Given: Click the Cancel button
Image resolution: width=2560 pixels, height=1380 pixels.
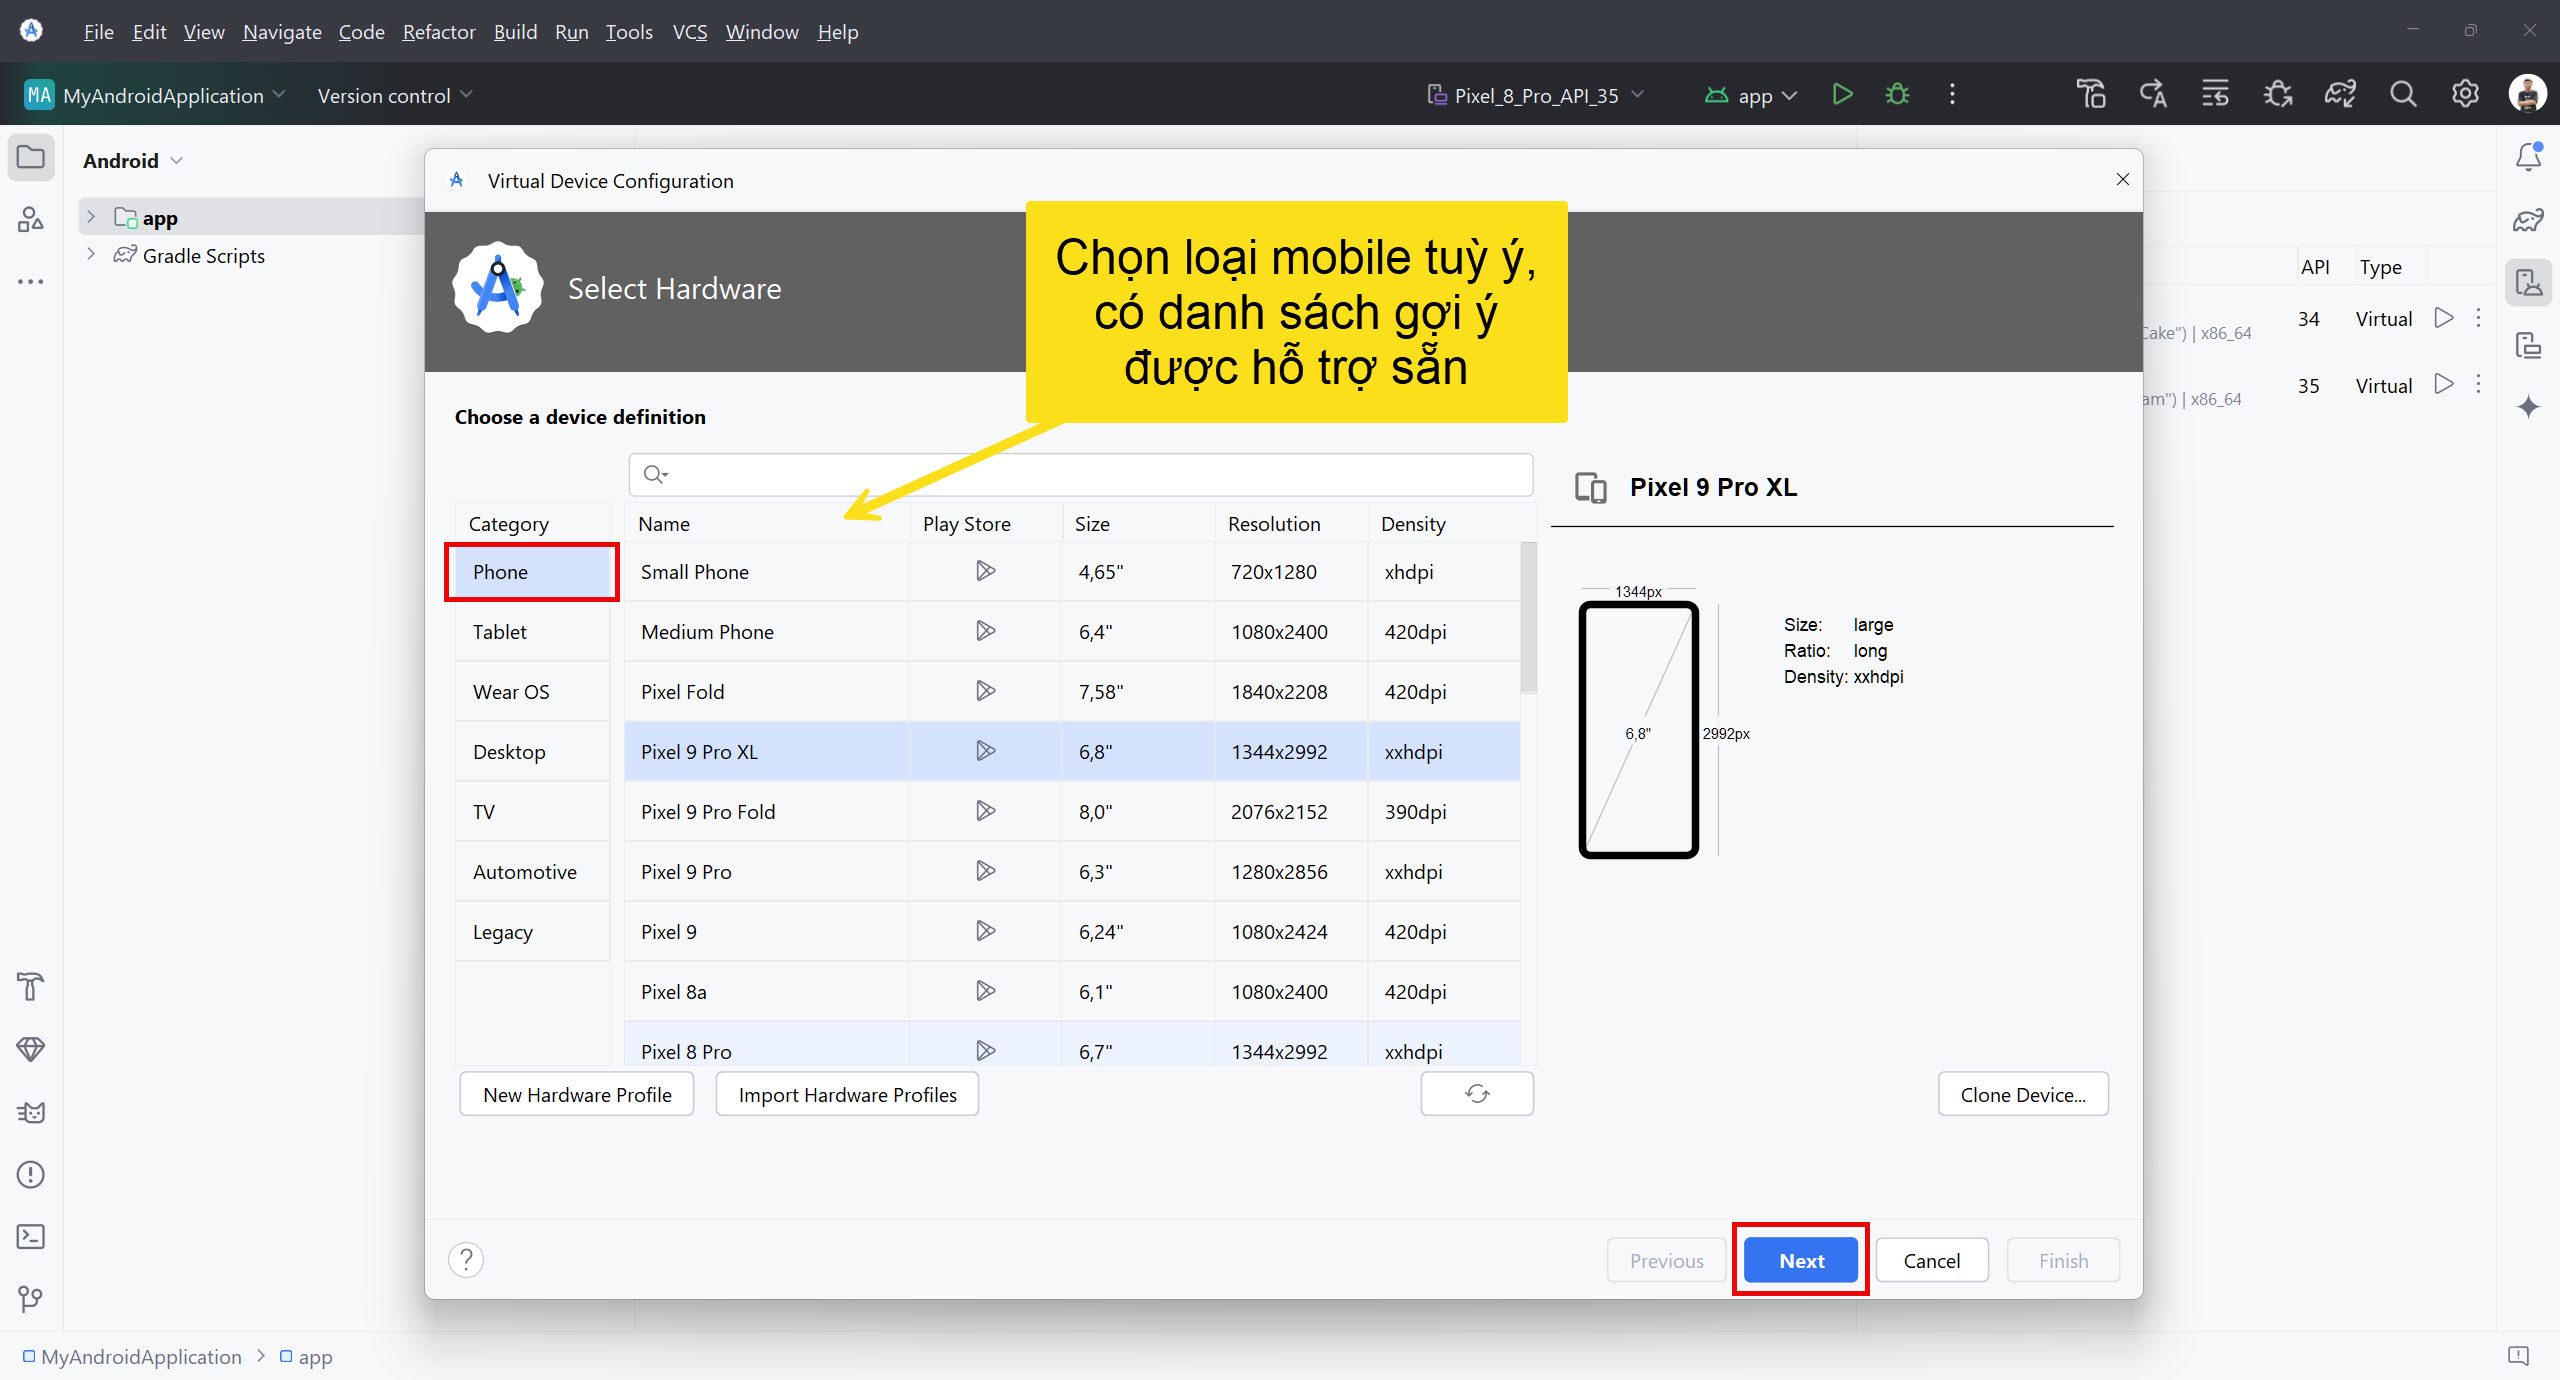Looking at the screenshot, I should point(1932,1260).
